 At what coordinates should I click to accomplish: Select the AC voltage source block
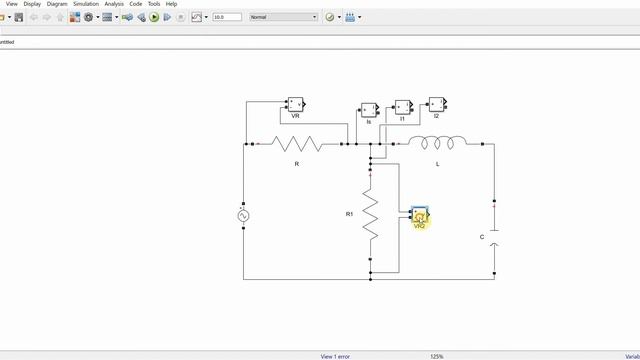point(243,216)
